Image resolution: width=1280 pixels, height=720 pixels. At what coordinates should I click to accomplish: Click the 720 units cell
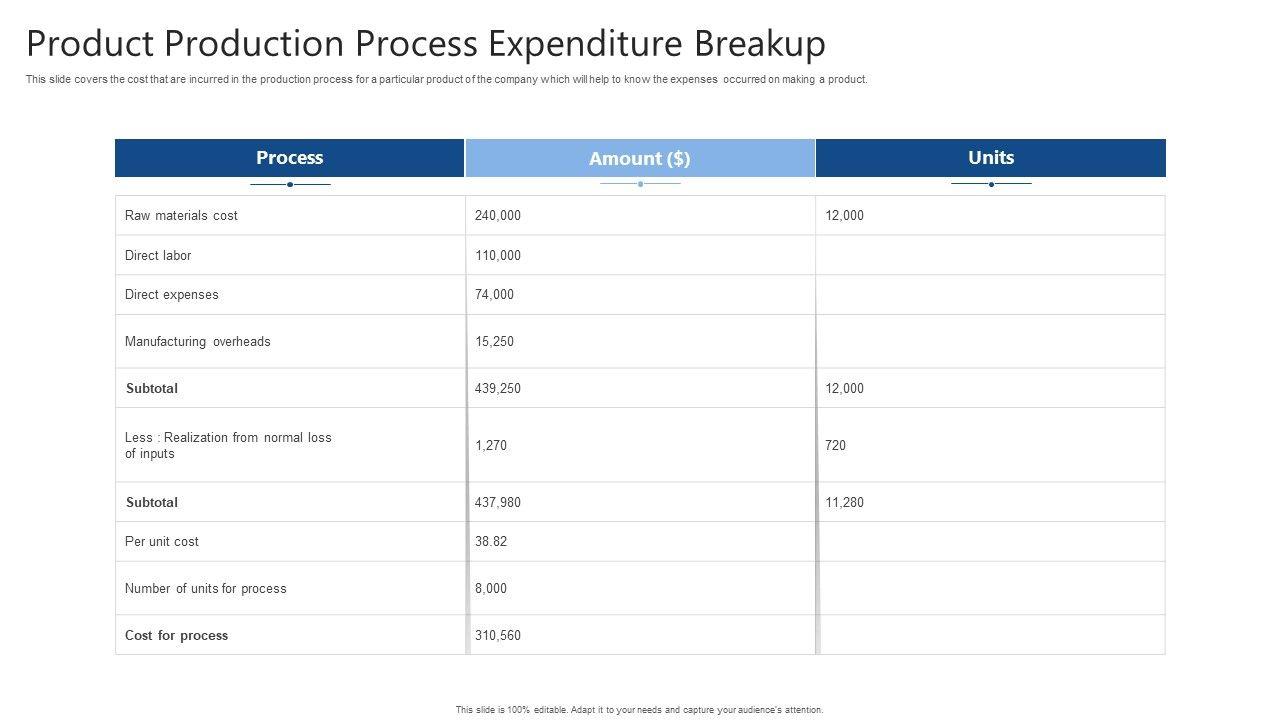[835, 446]
